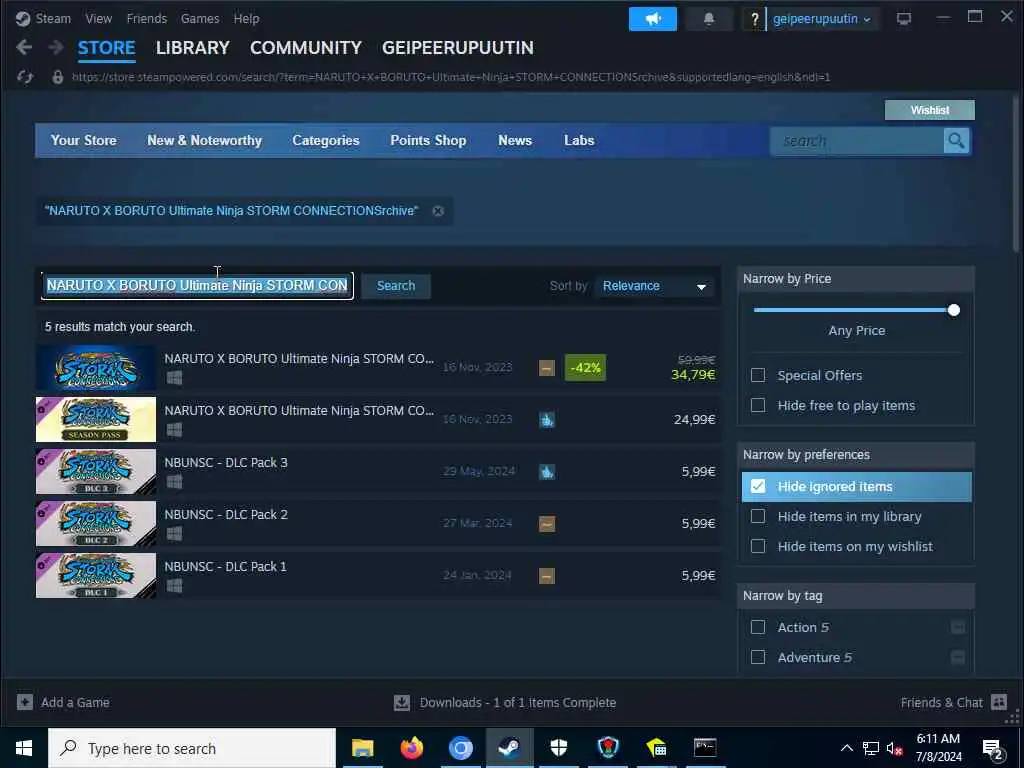The width and height of the screenshot is (1024, 768).
Task: Open the Friends menu
Action: (147, 19)
